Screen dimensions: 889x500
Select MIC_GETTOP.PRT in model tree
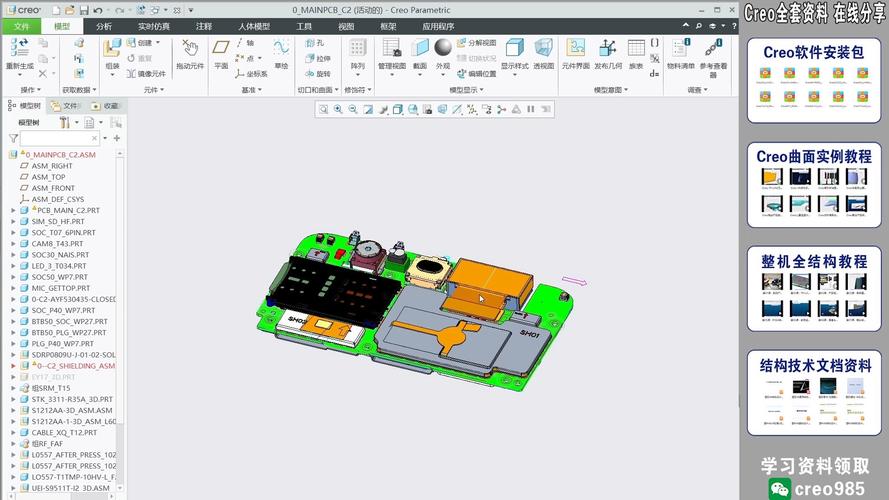click(60, 288)
